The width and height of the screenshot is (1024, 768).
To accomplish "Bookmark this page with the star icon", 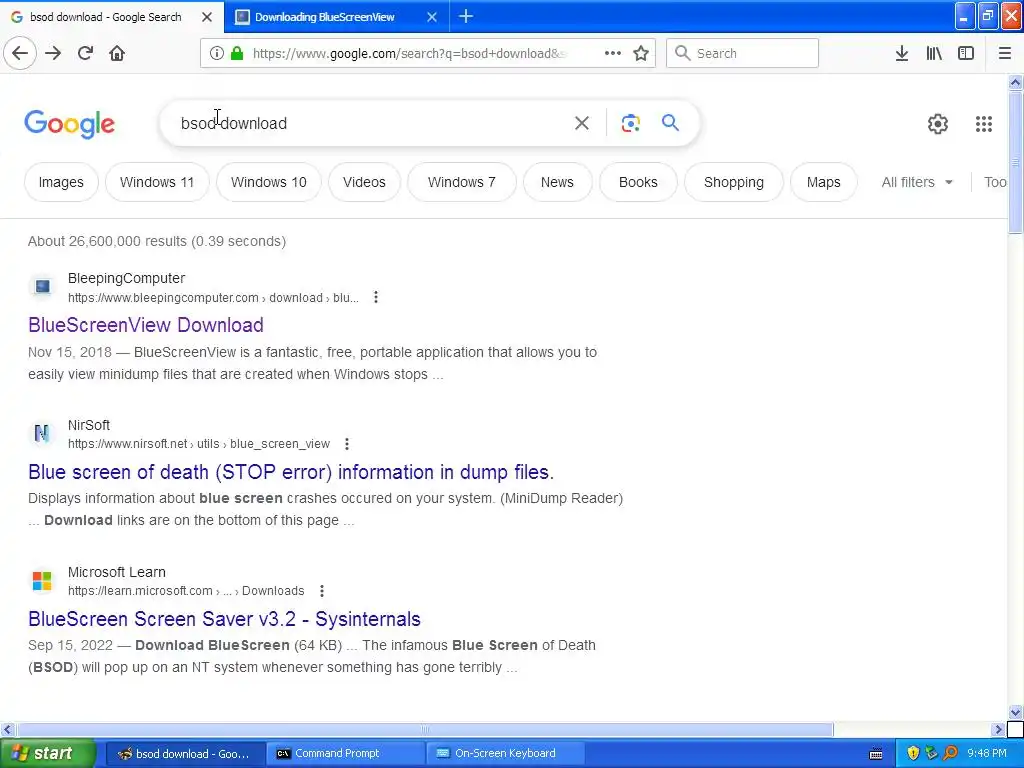I will [641, 54].
